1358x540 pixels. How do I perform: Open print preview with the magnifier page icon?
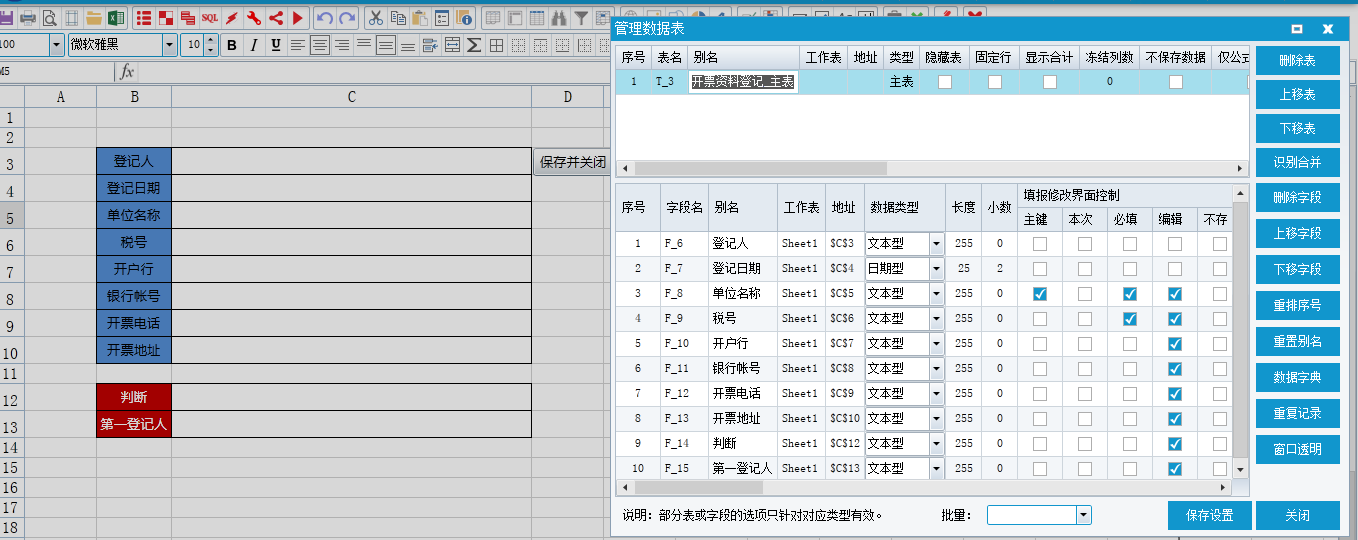(49, 17)
